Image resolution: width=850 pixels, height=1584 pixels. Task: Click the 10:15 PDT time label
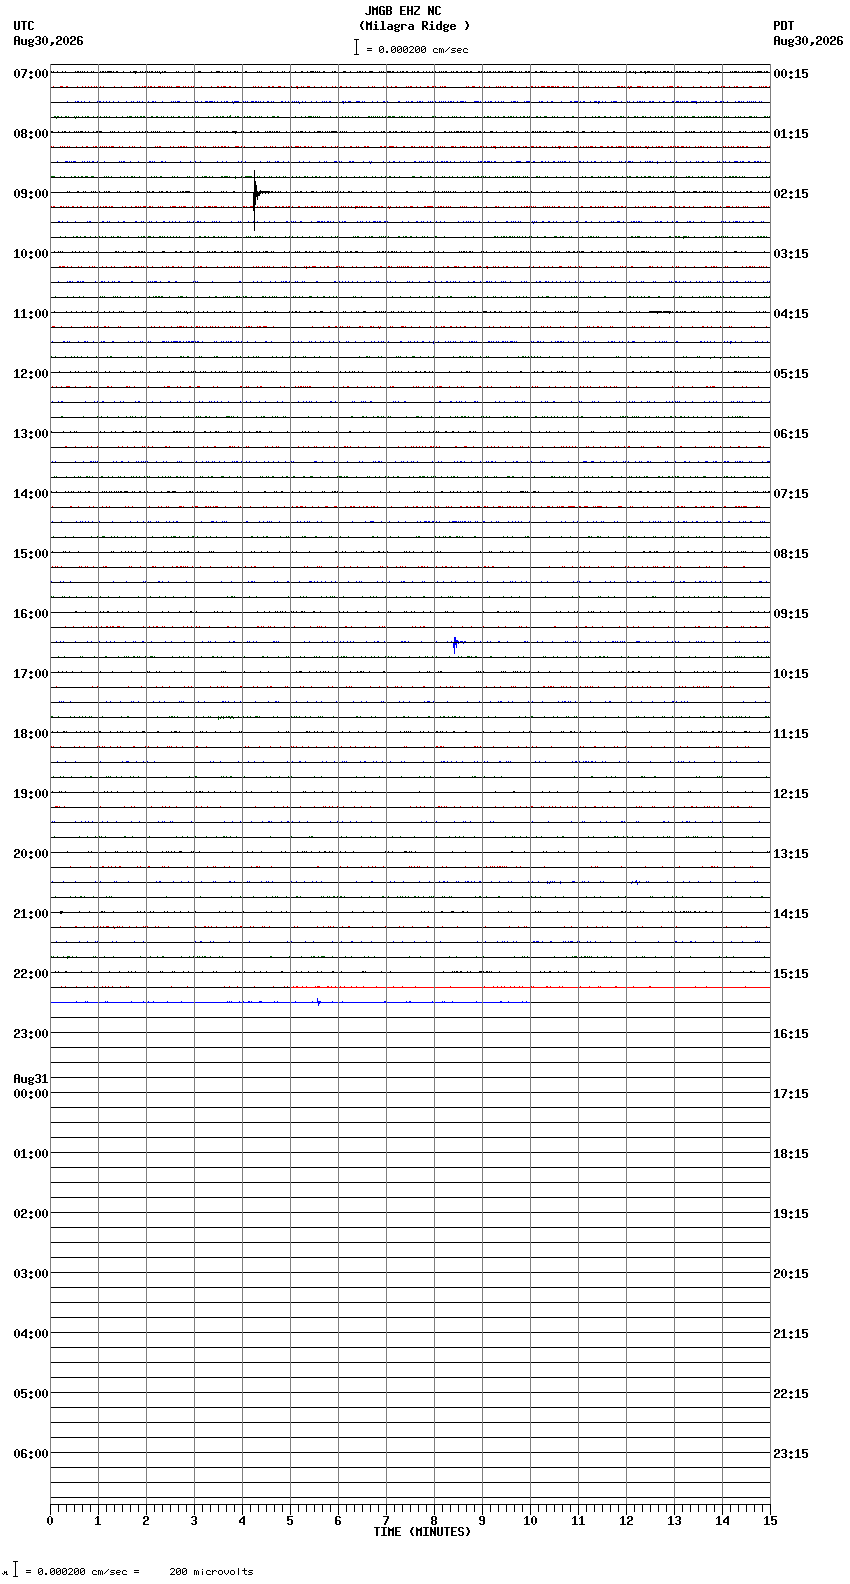[x=791, y=674]
